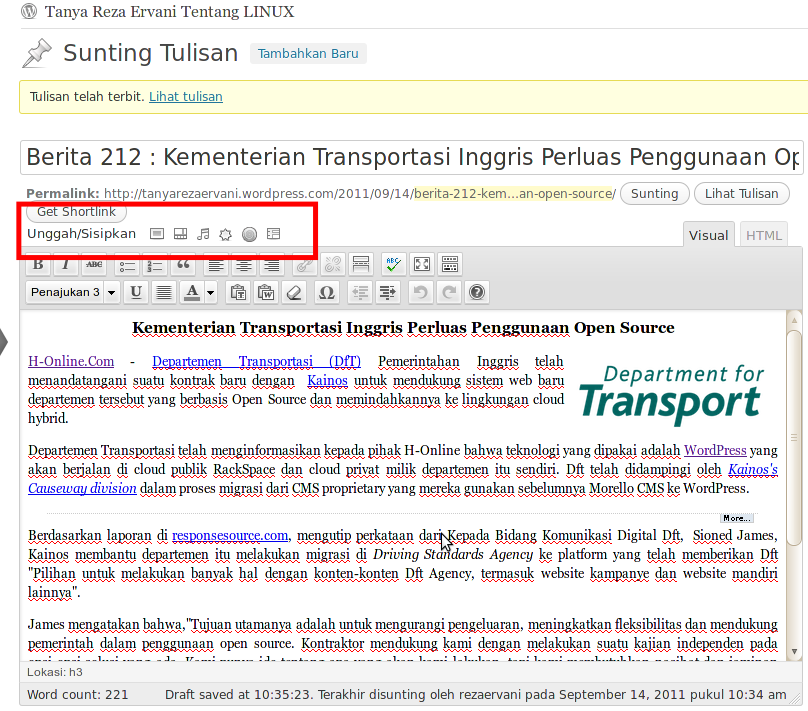
Task: Justify the text fully
Action: (164, 292)
